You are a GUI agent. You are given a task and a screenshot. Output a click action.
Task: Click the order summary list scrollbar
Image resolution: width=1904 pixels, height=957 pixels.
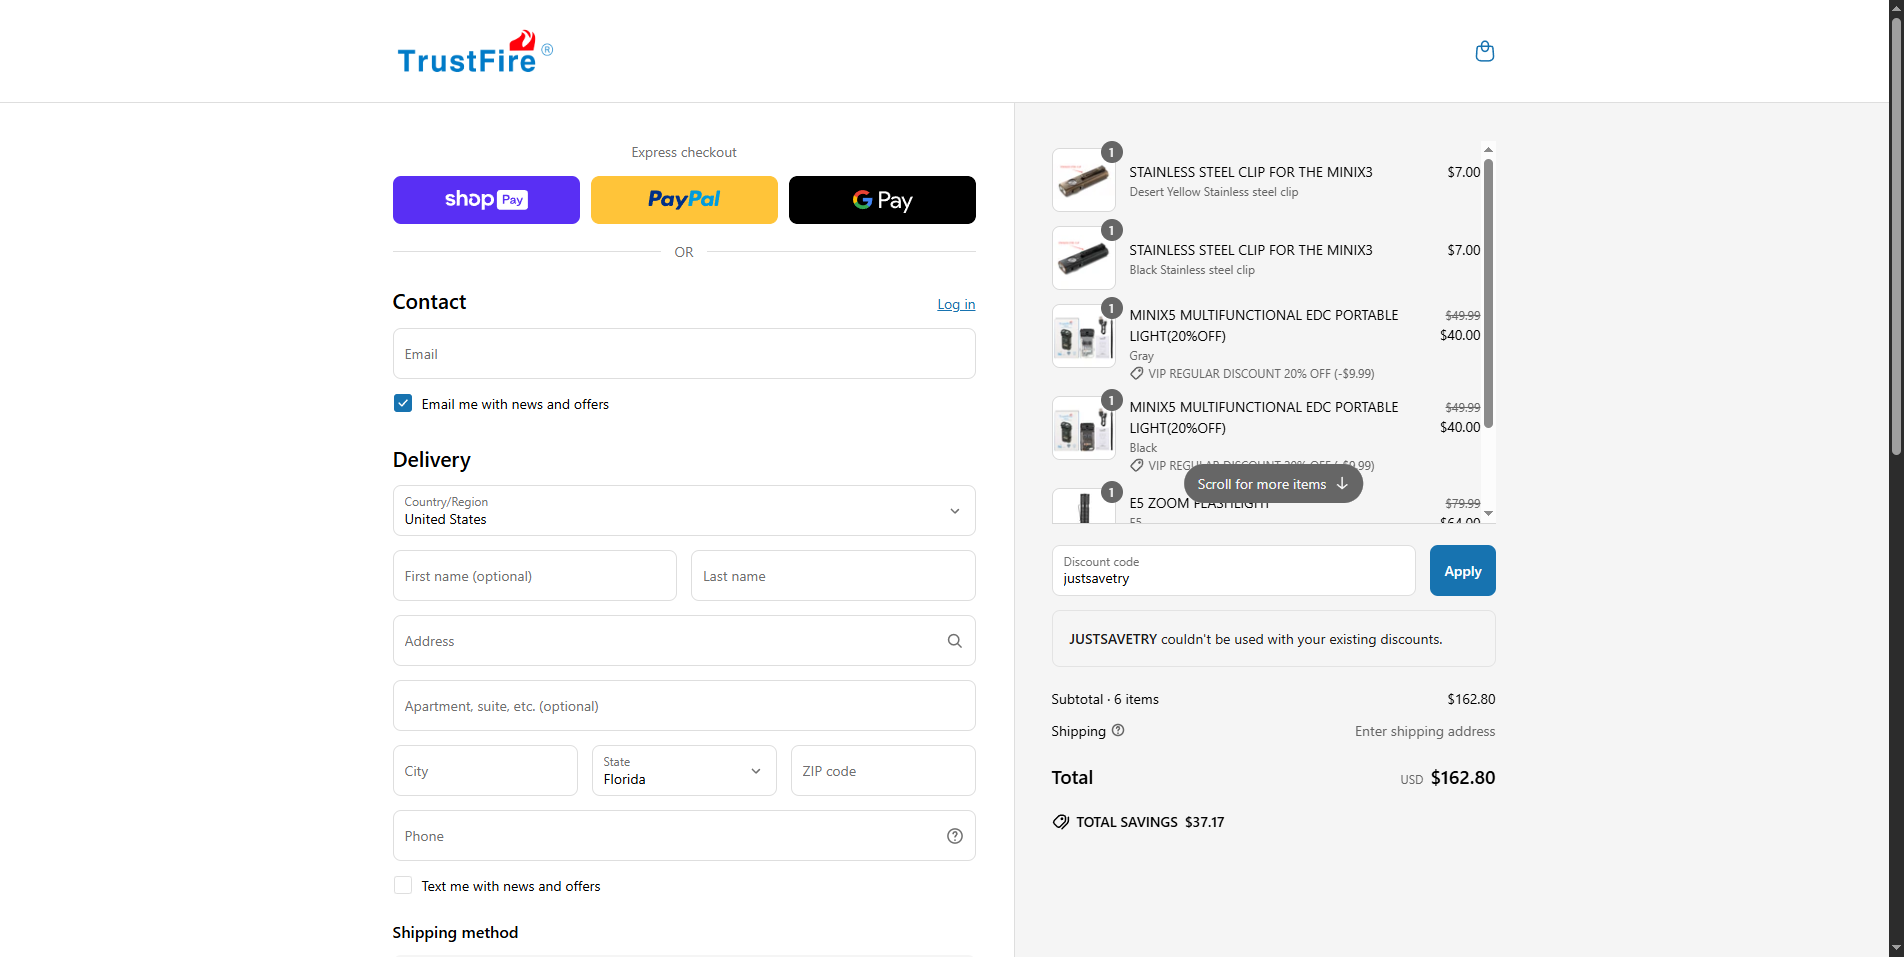pyautogui.click(x=1488, y=294)
